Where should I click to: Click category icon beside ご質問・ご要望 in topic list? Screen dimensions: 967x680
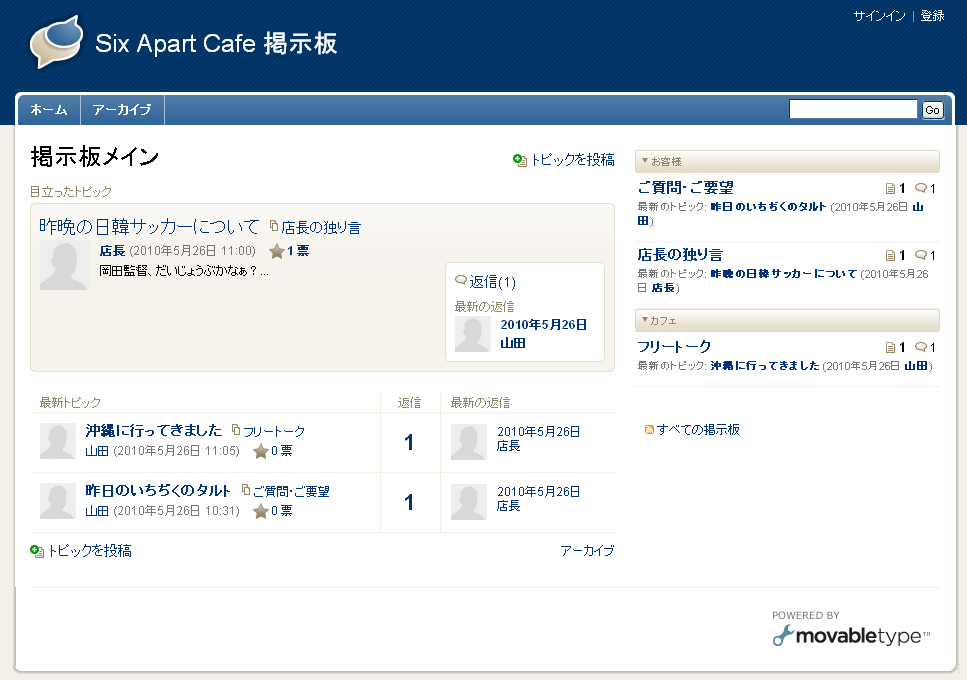(246, 490)
